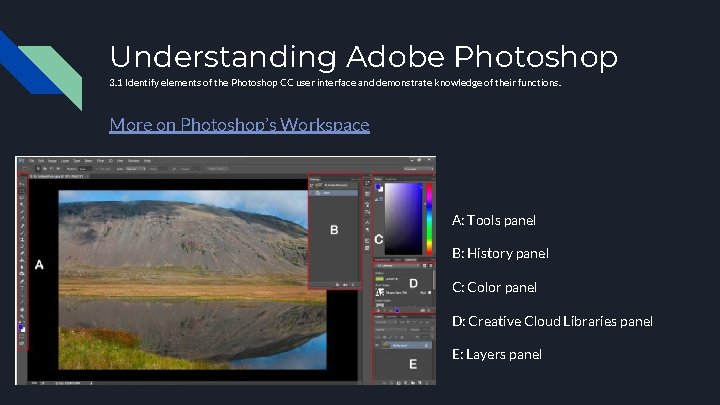Select the Lasso tool
This screenshot has width=720, height=405.
click(x=22, y=197)
